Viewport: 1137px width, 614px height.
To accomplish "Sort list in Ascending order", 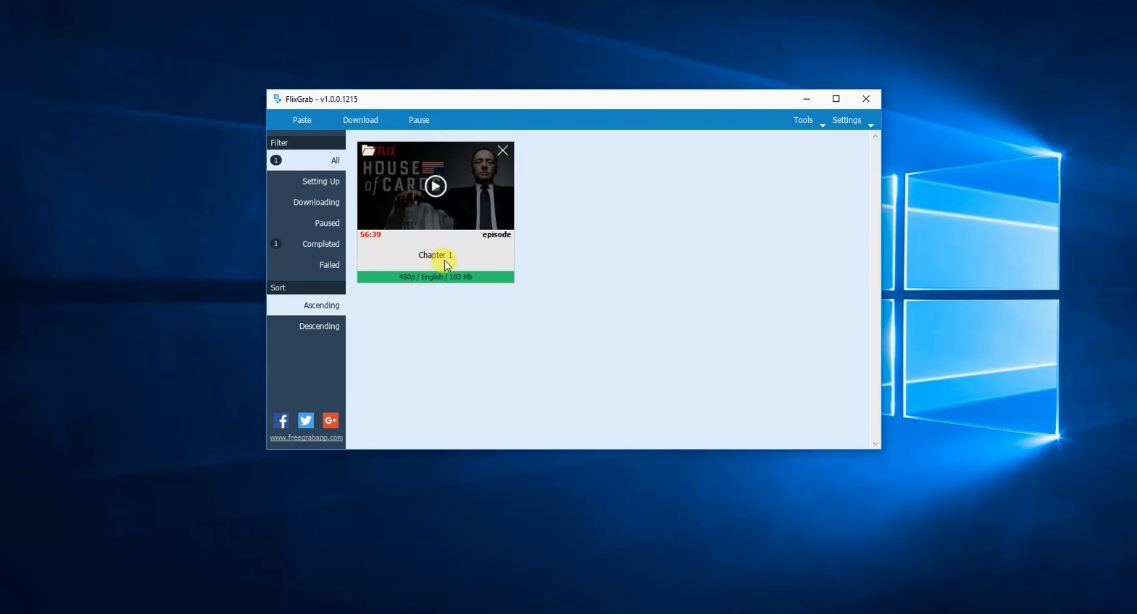I will (306, 305).
